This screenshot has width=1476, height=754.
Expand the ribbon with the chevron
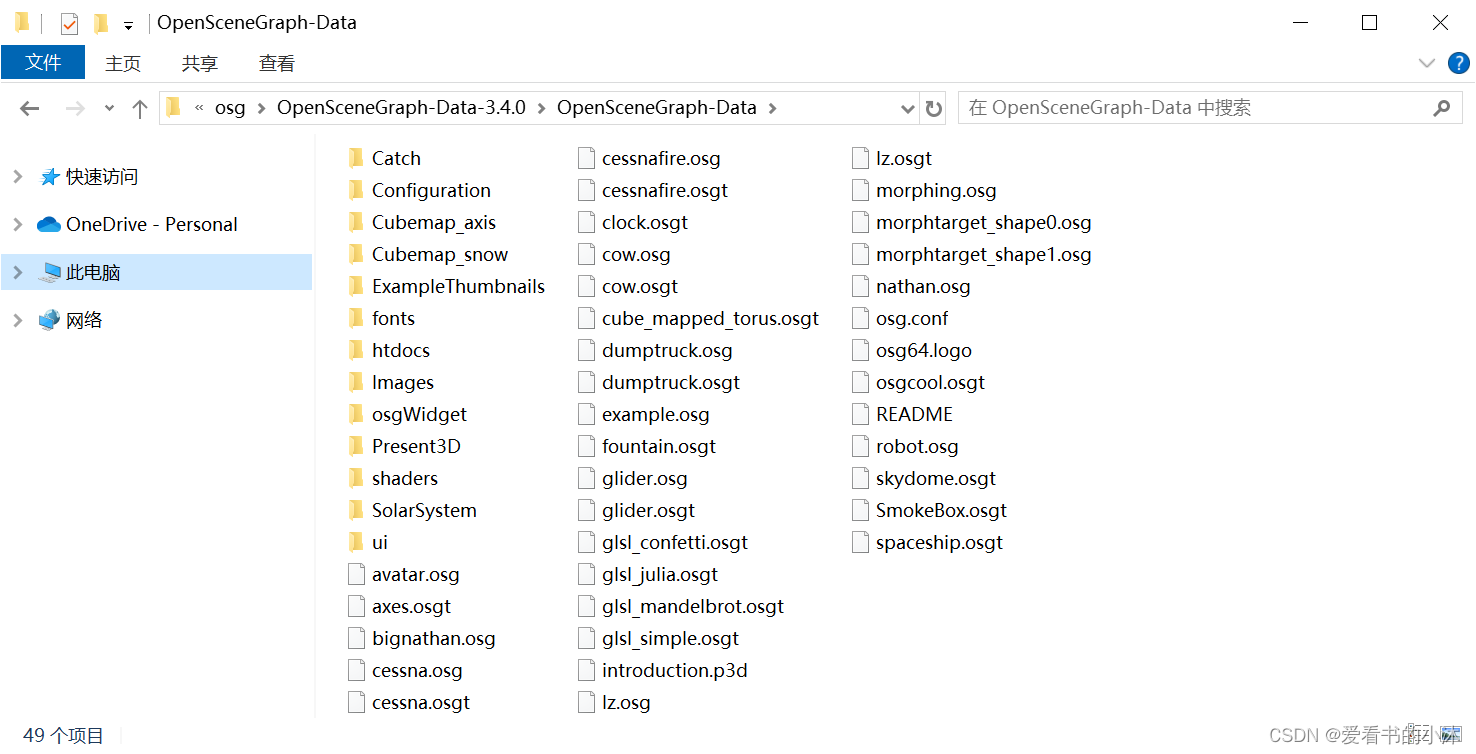1427,63
